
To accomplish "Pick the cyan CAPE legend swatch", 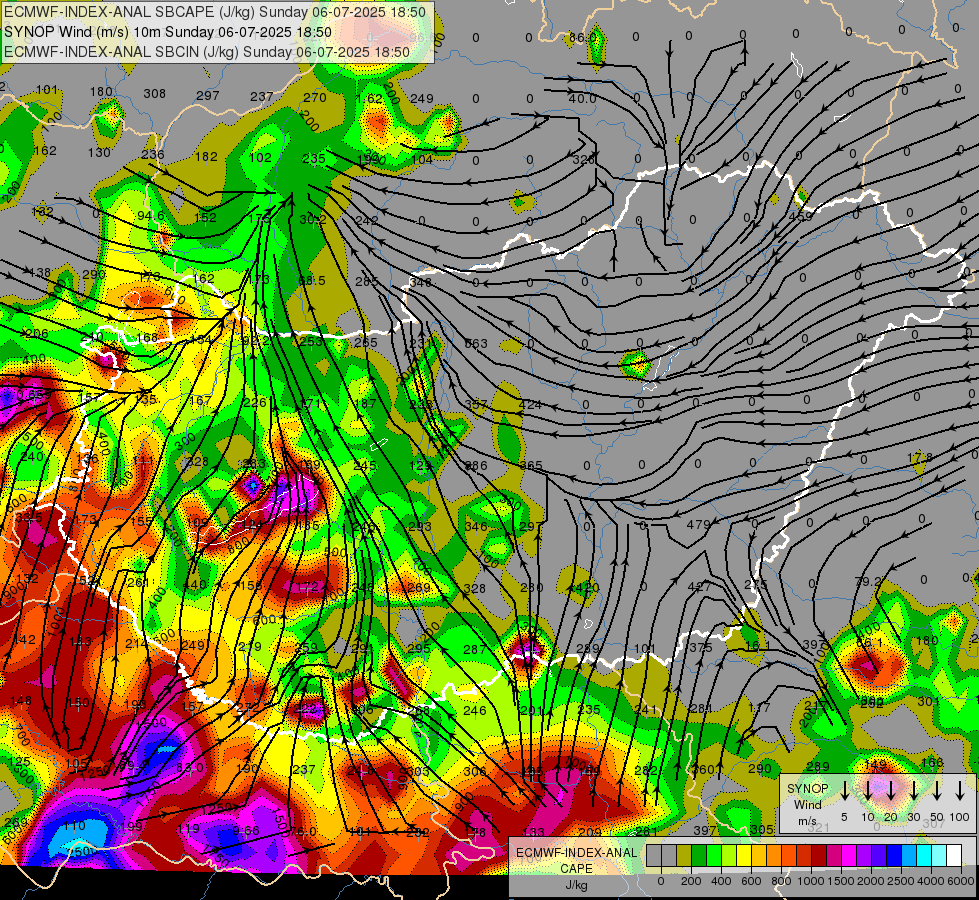I will point(923,855).
